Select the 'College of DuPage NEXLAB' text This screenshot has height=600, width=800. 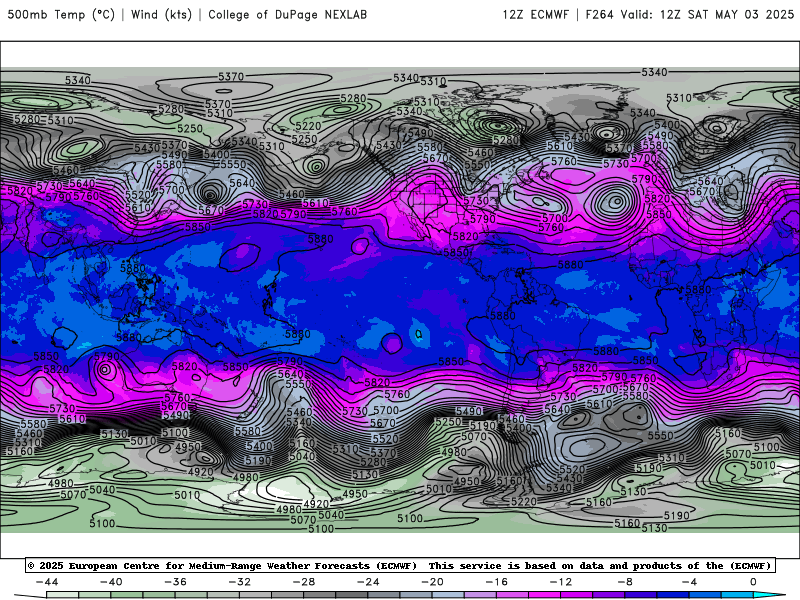click(x=287, y=15)
